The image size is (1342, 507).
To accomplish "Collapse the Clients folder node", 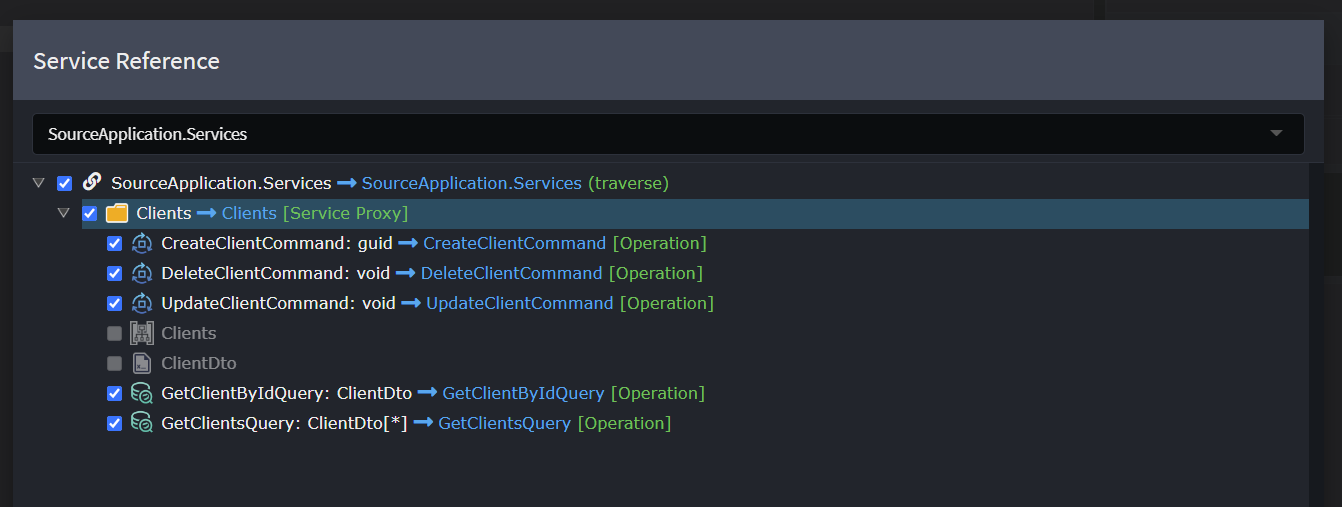I will (x=64, y=213).
